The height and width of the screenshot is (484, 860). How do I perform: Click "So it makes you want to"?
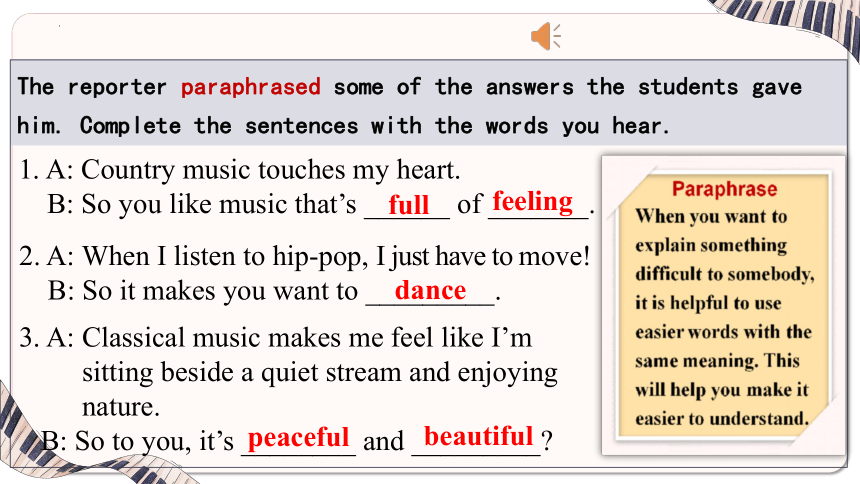[x=220, y=291]
